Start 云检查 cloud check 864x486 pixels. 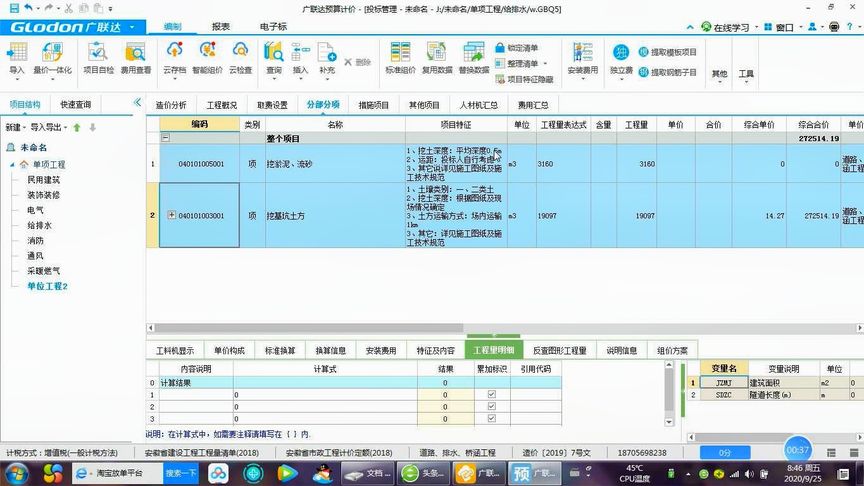click(x=240, y=58)
